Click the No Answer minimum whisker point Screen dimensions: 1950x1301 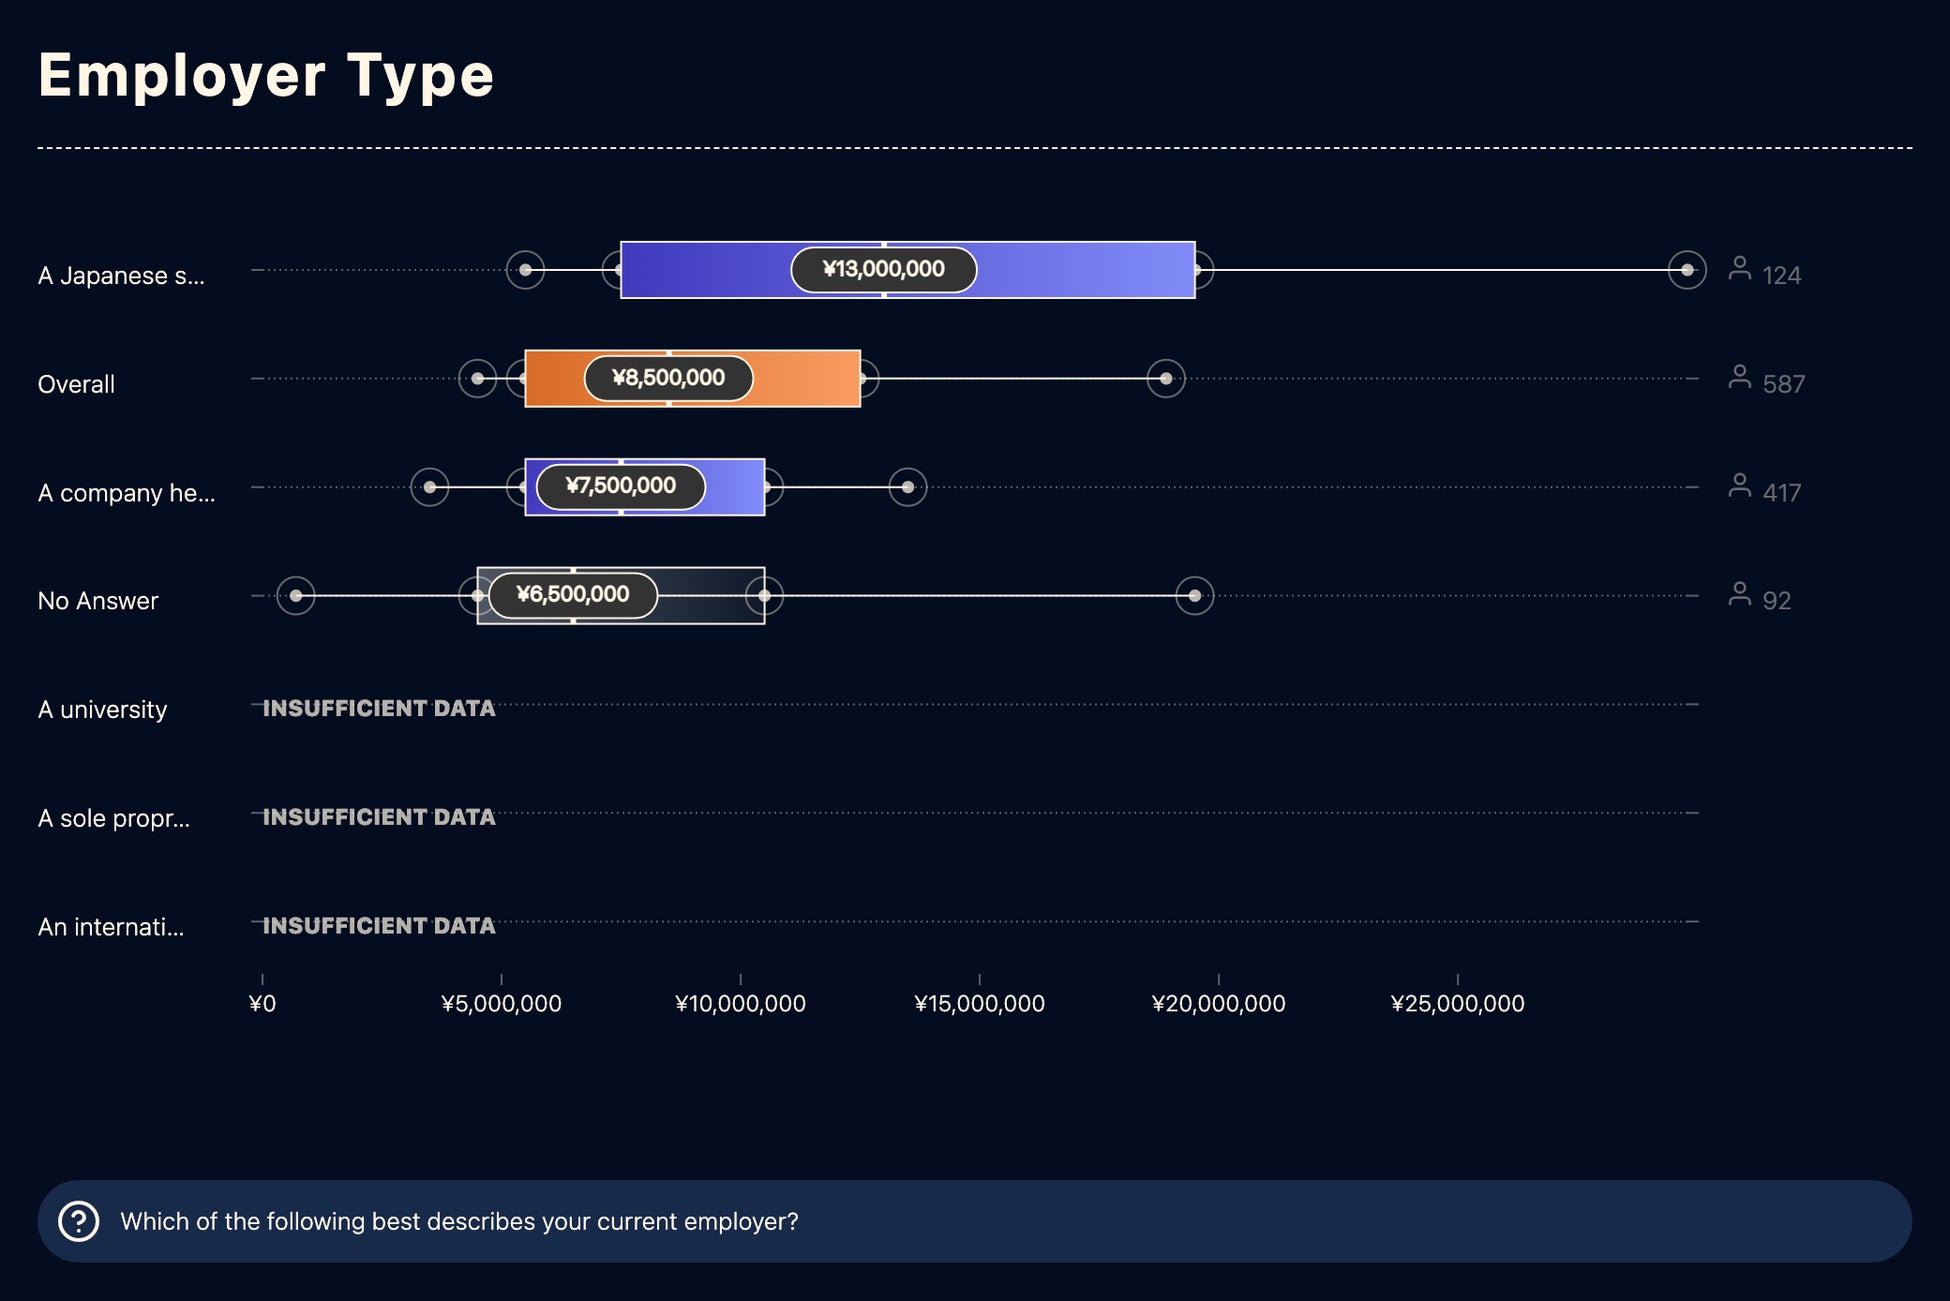296,596
